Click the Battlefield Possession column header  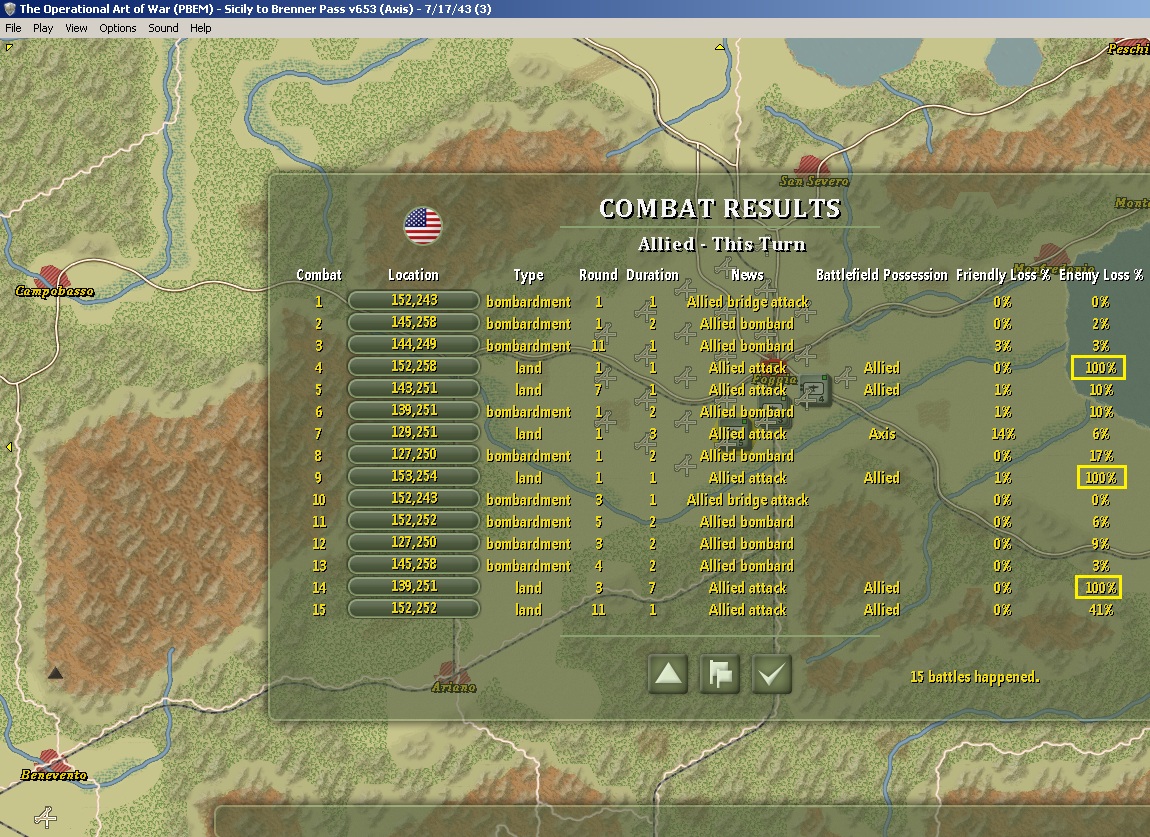tap(882, 275)
